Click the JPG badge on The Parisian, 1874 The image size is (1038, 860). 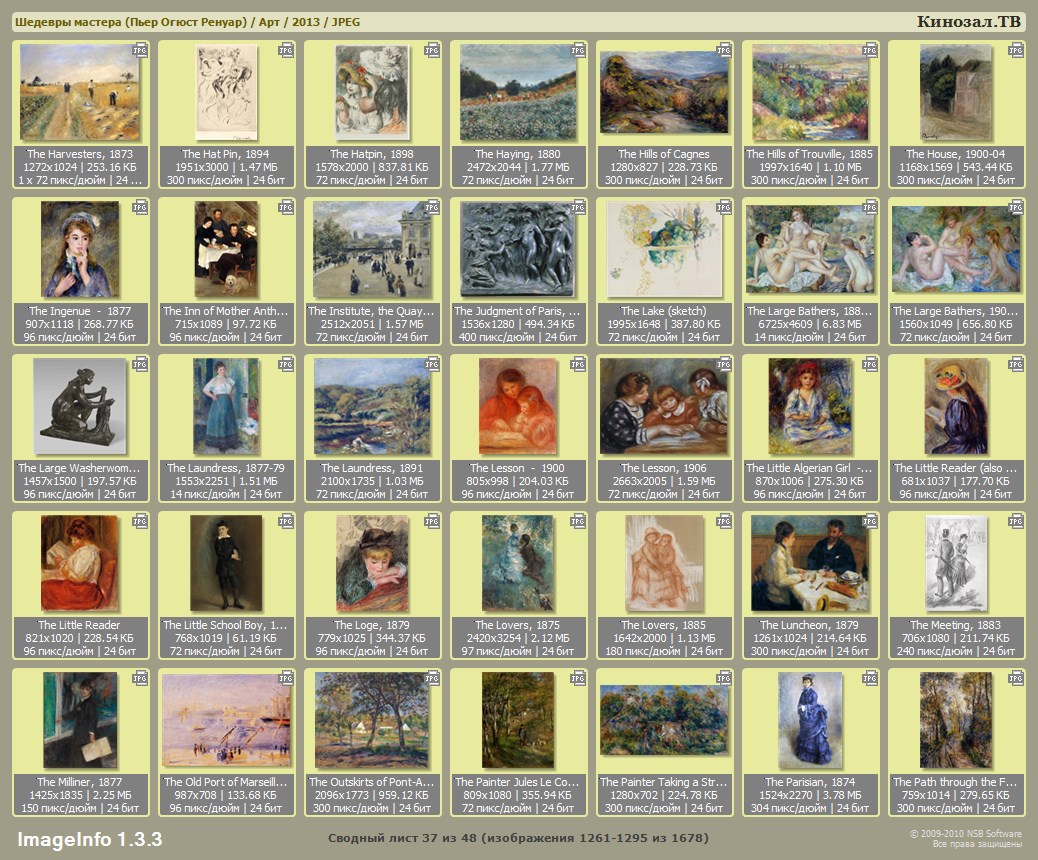click(x=870, y=679)
